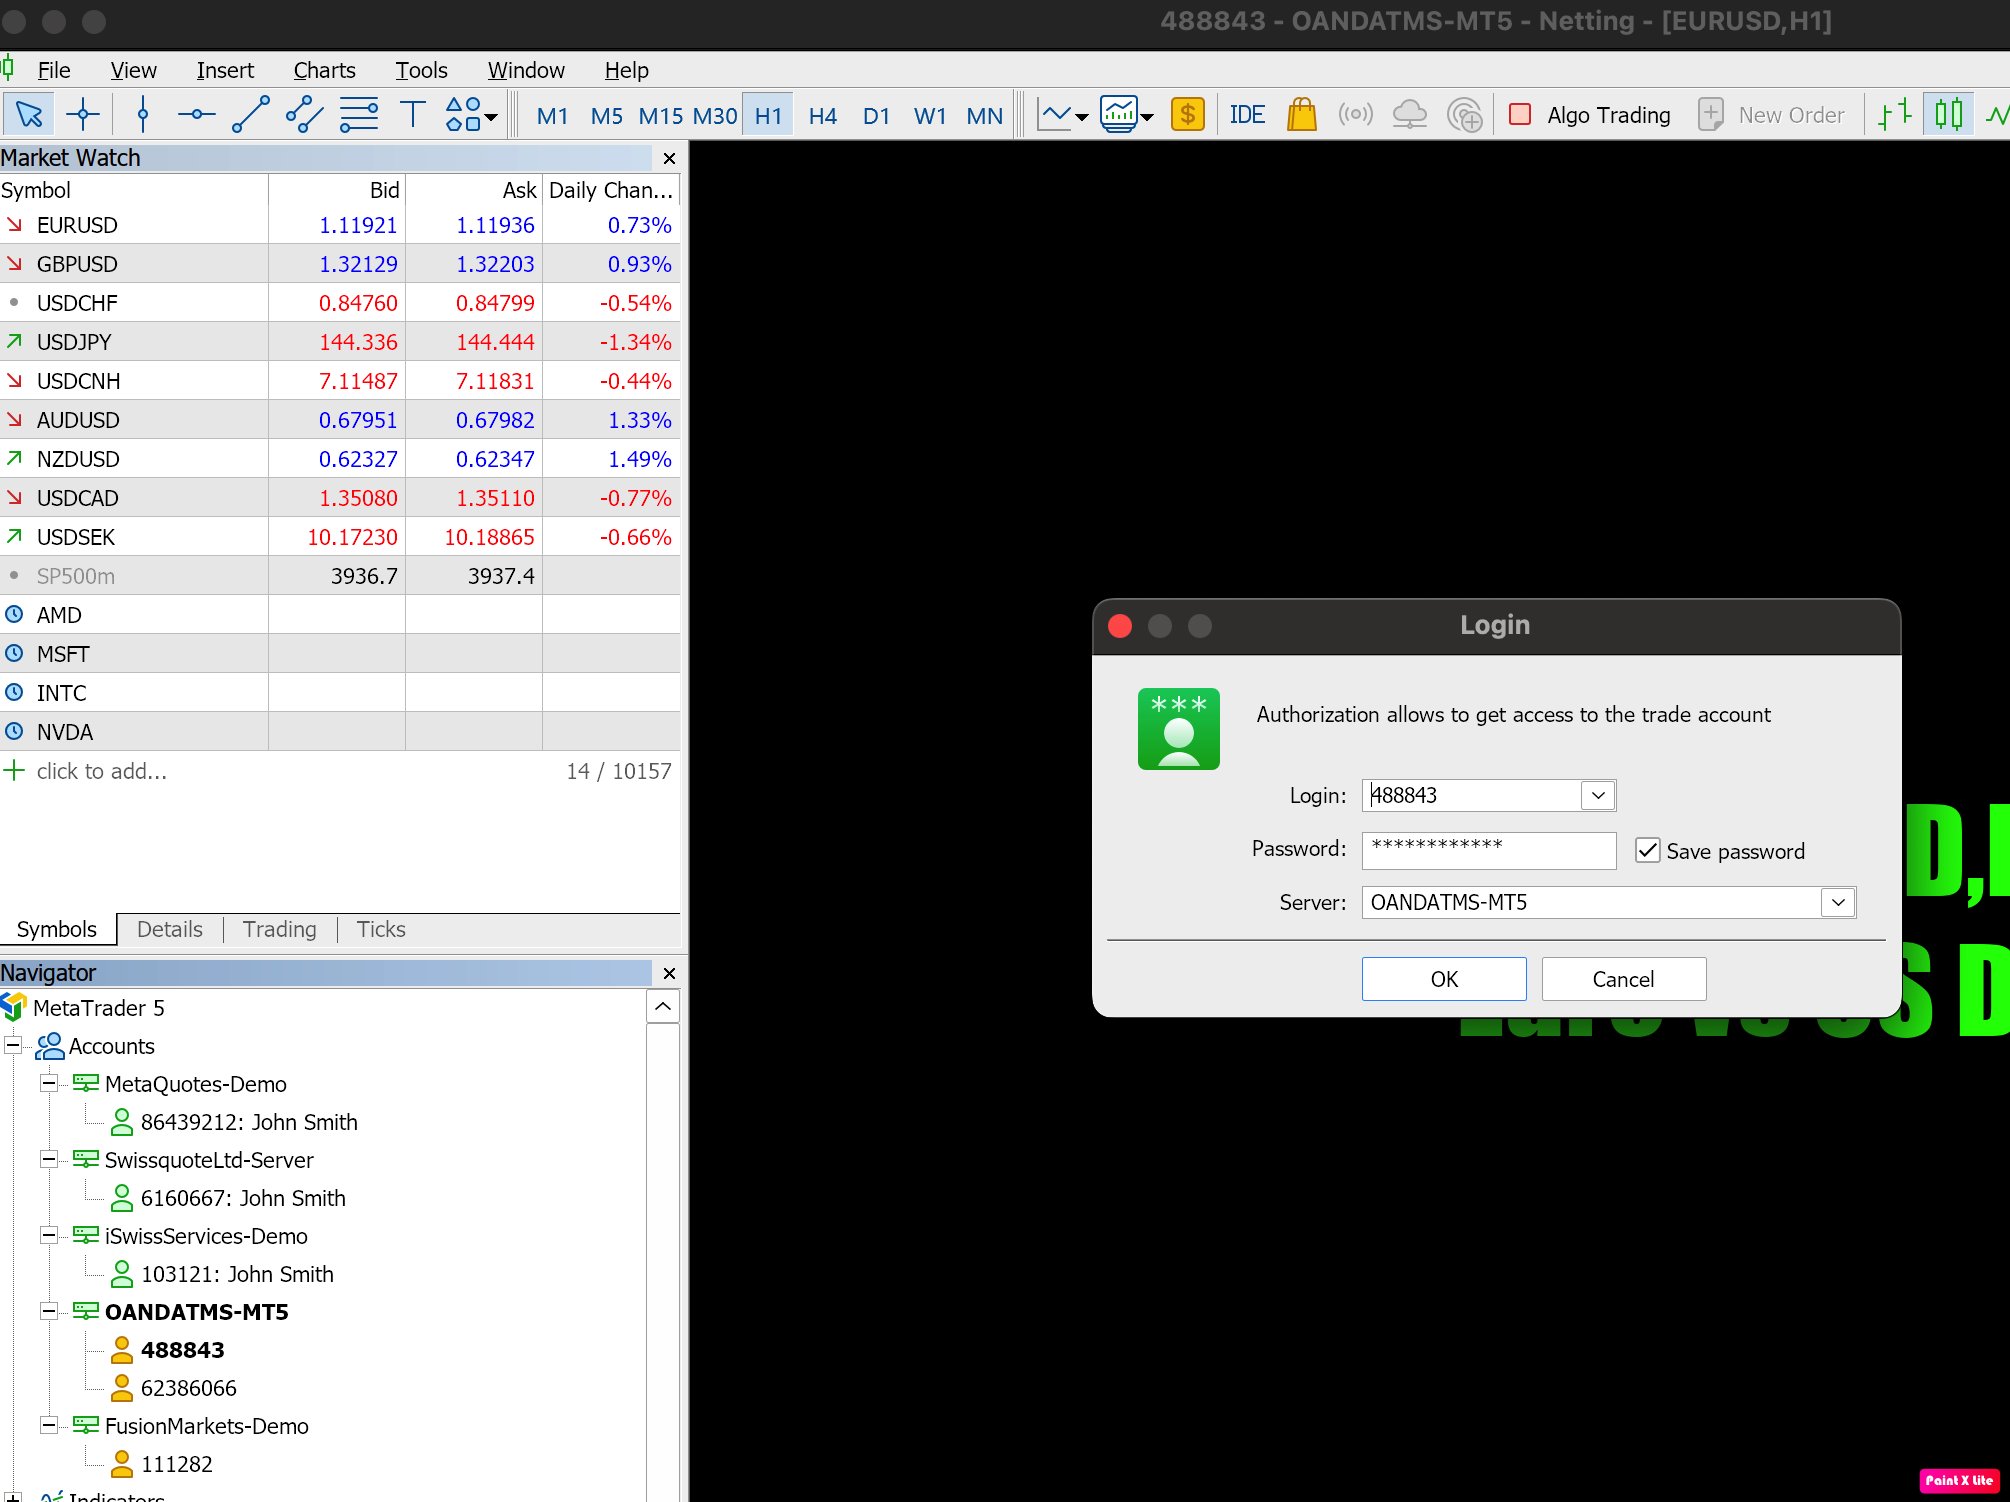Open the Tools menu
Screen dimensions: 2010x1502
421,70
